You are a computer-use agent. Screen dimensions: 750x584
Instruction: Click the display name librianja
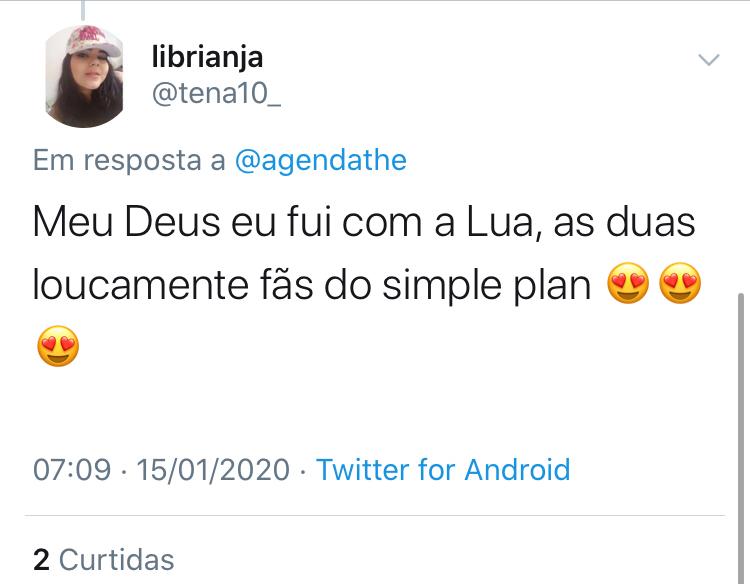tap(206, 57)
